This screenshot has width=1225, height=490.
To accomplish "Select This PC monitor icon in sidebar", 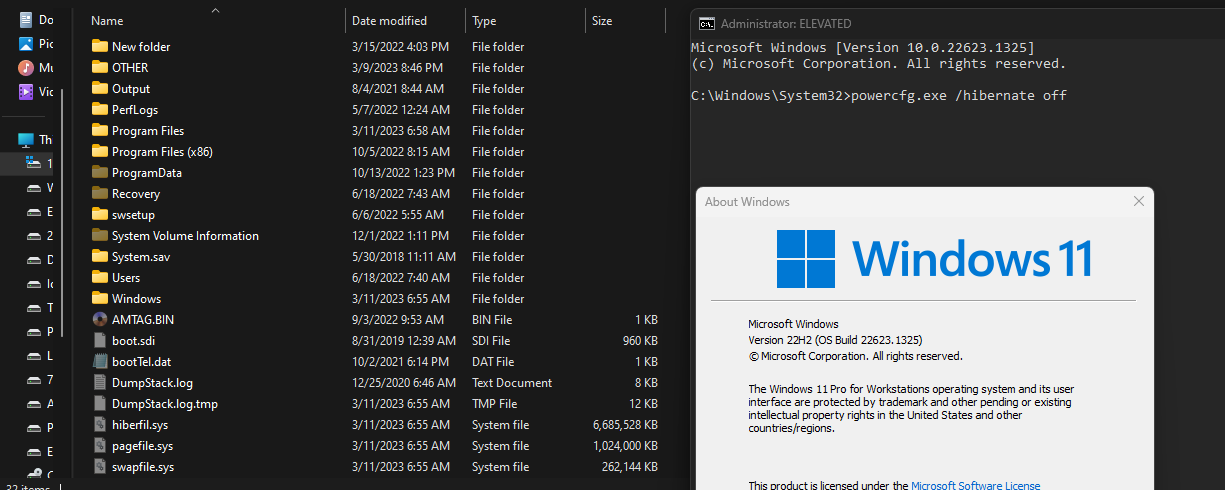I will point(26,140).
